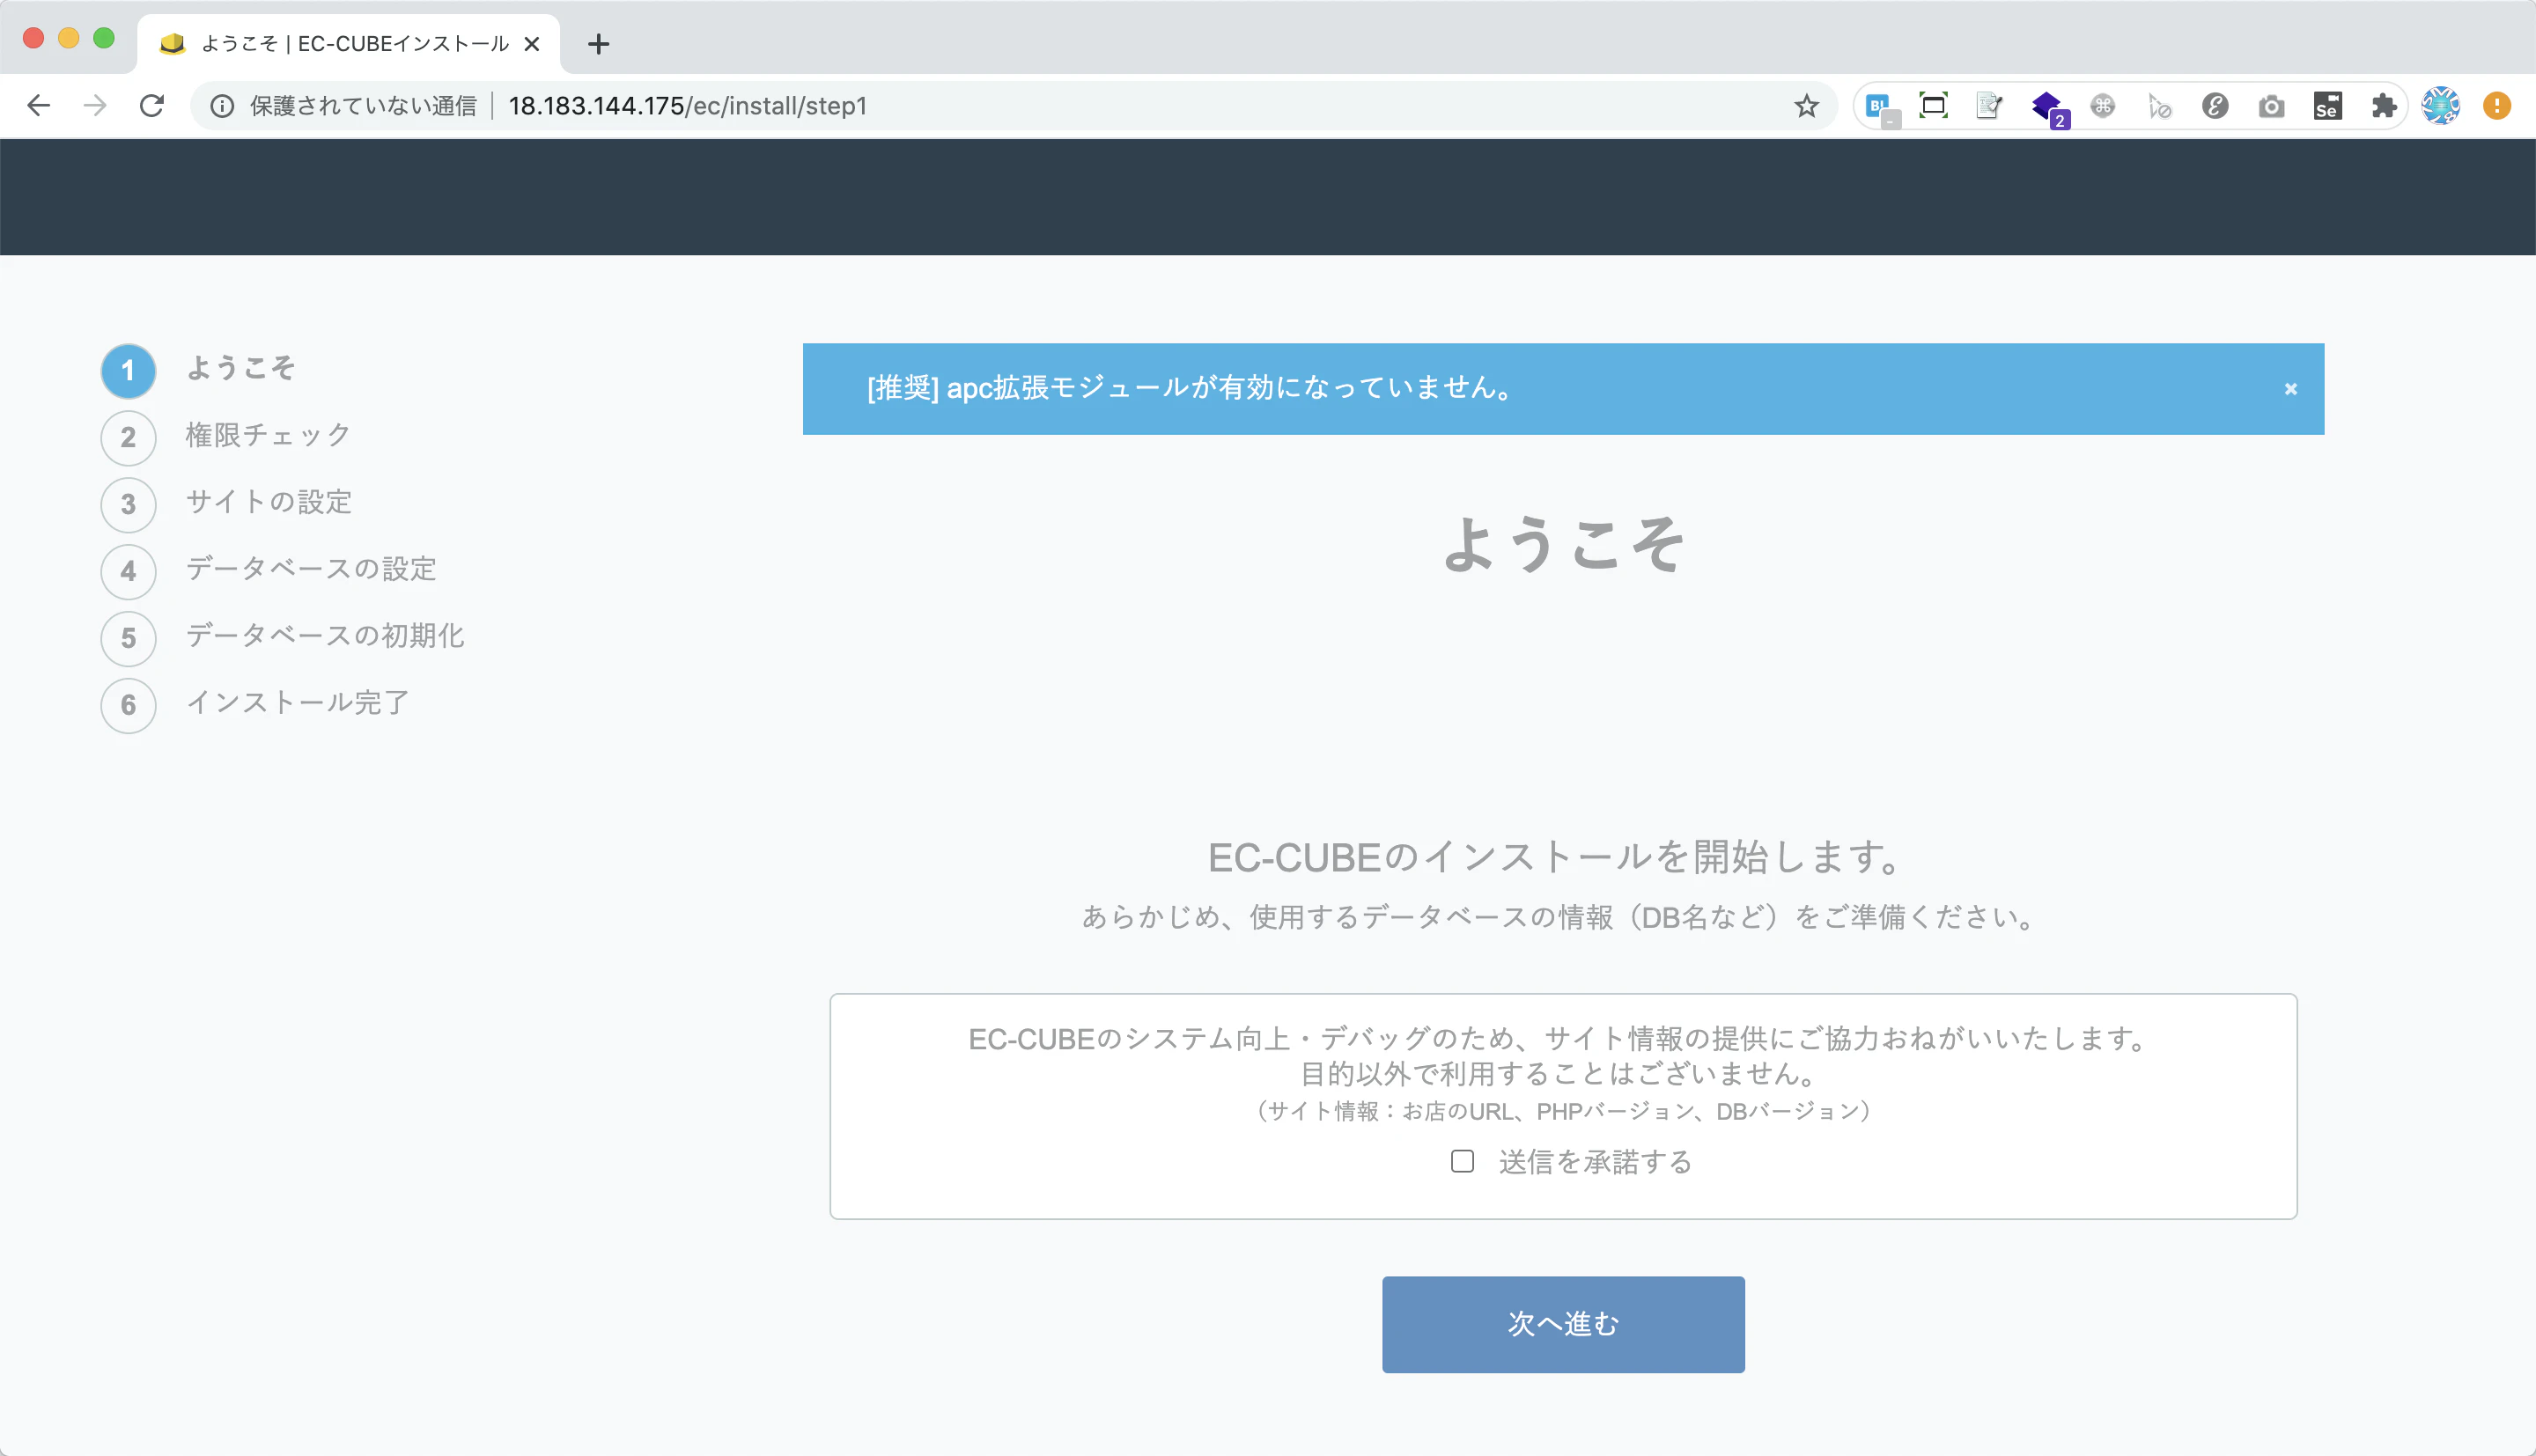Open a new browser tab
Screen dimensions: 2536x1456
[598, 44]
